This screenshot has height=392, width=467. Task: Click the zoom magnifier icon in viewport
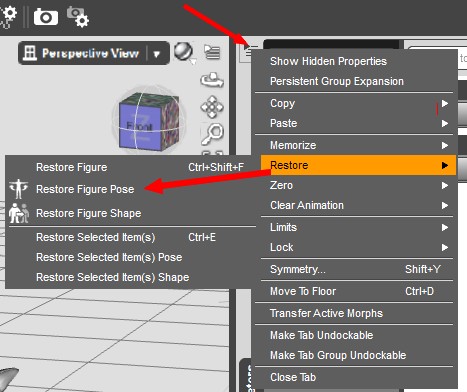point(212,134)
